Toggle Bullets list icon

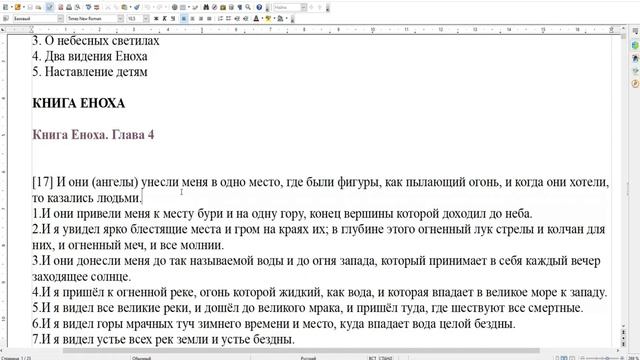pyautogui.click(x=229, y=18)
